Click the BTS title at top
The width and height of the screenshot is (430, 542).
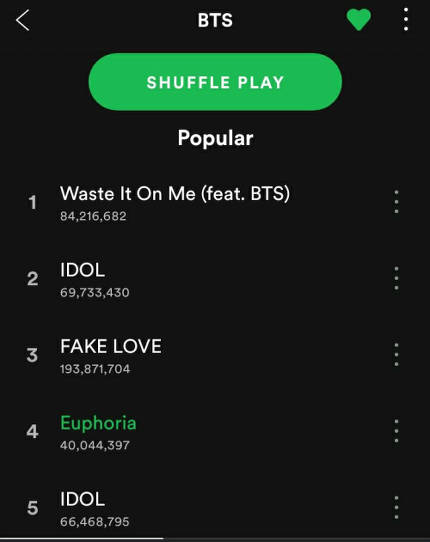click(x=215, y=20)
